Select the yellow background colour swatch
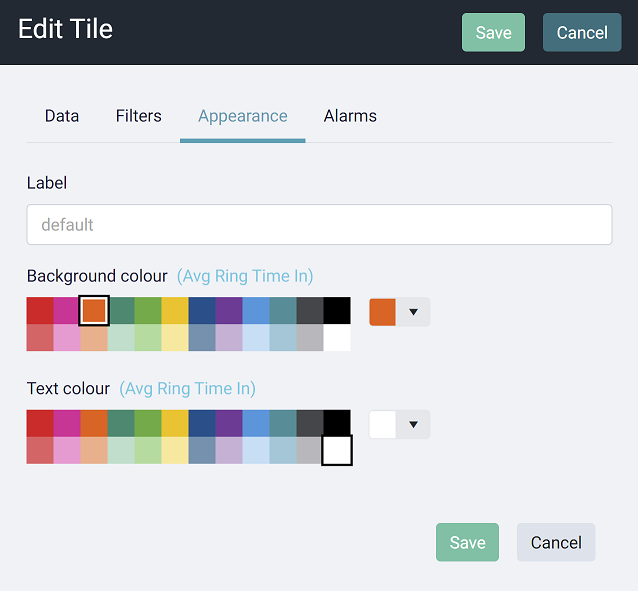The height and width of the screenshot is (591, 638). (x=175, y=311)
